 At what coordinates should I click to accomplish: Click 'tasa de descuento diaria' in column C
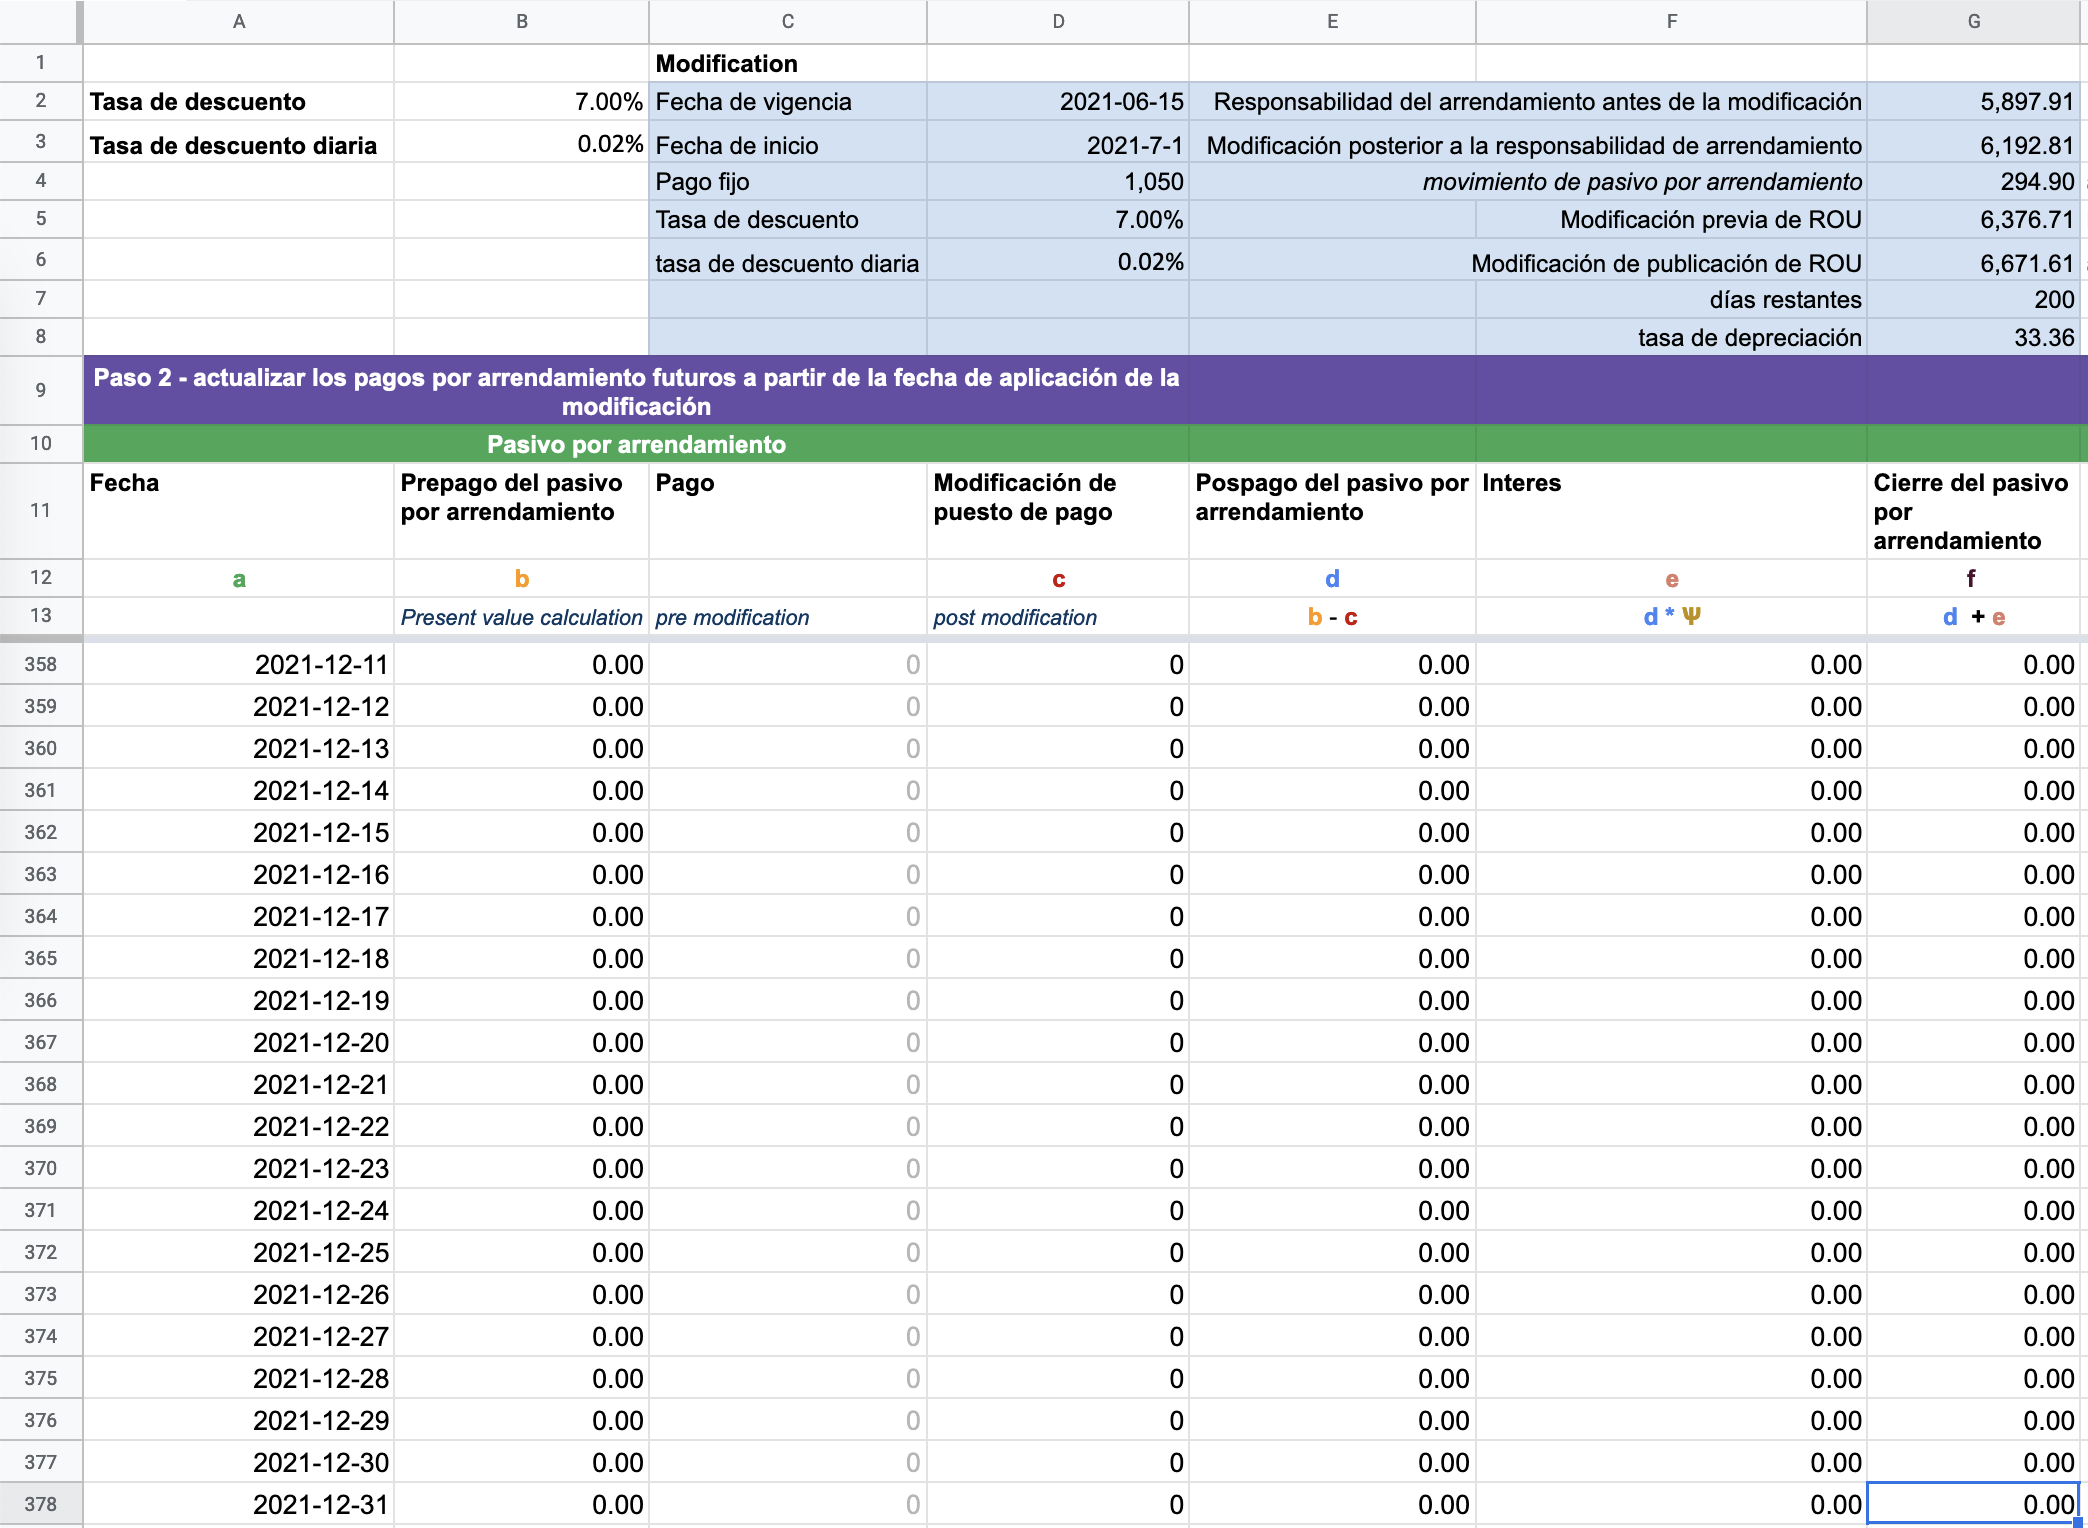point(788,262)
